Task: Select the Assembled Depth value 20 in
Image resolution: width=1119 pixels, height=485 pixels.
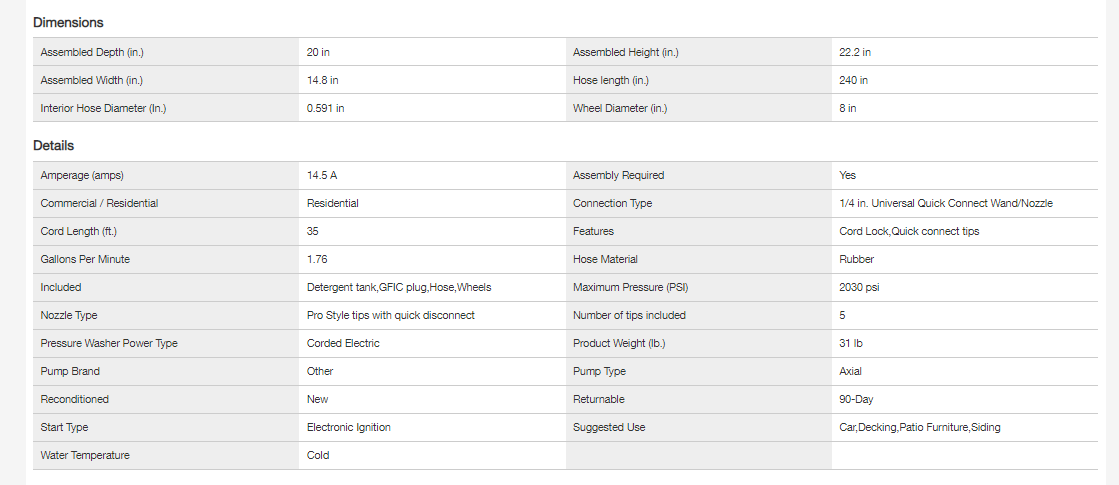Action: pos(318,52)
